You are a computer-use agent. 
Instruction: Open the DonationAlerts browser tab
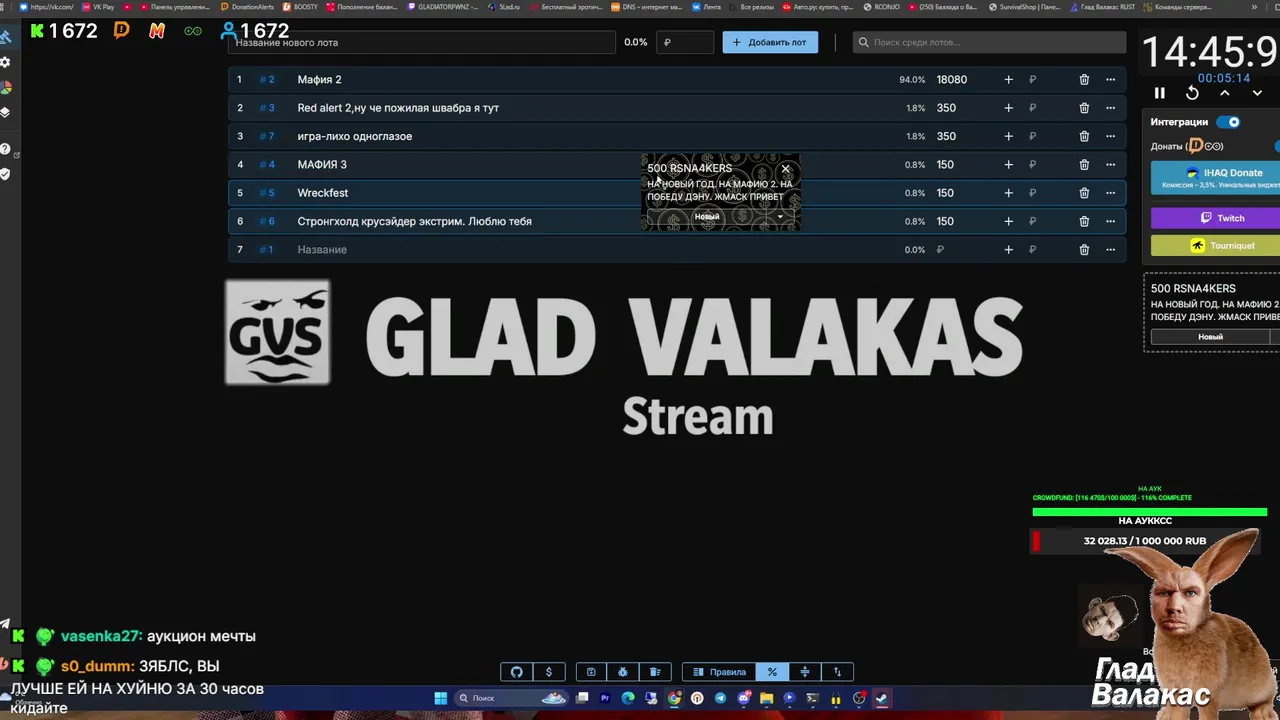click(x=247, y=7)
